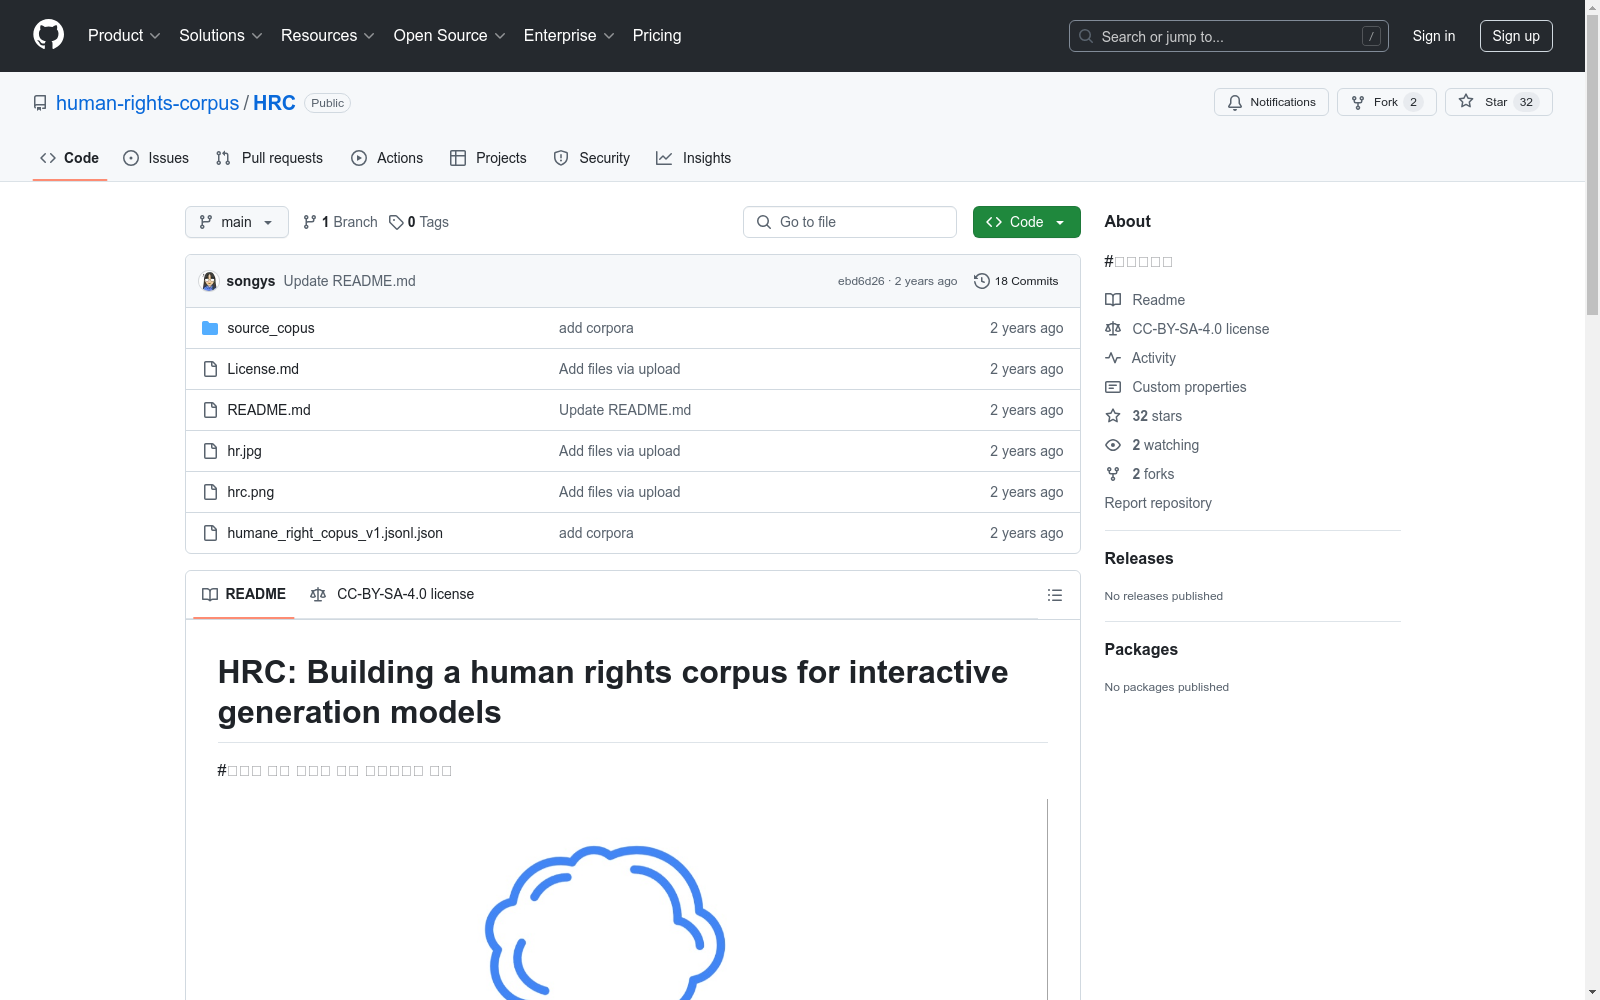This screenshot has width=1600, height=1000.
Task: Click the branch icon beside 1 Branch
Action: (x=310, y=222)
